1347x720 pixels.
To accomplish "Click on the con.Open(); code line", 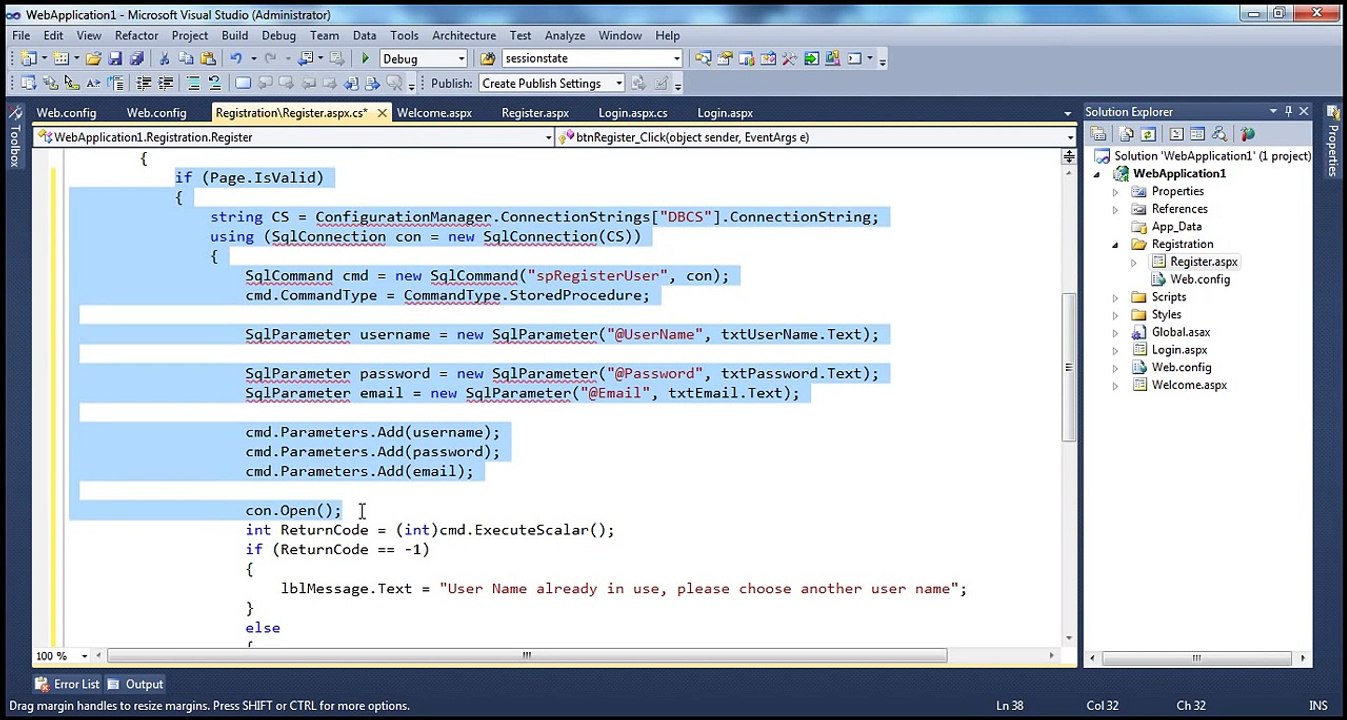I will pos(293,510).
